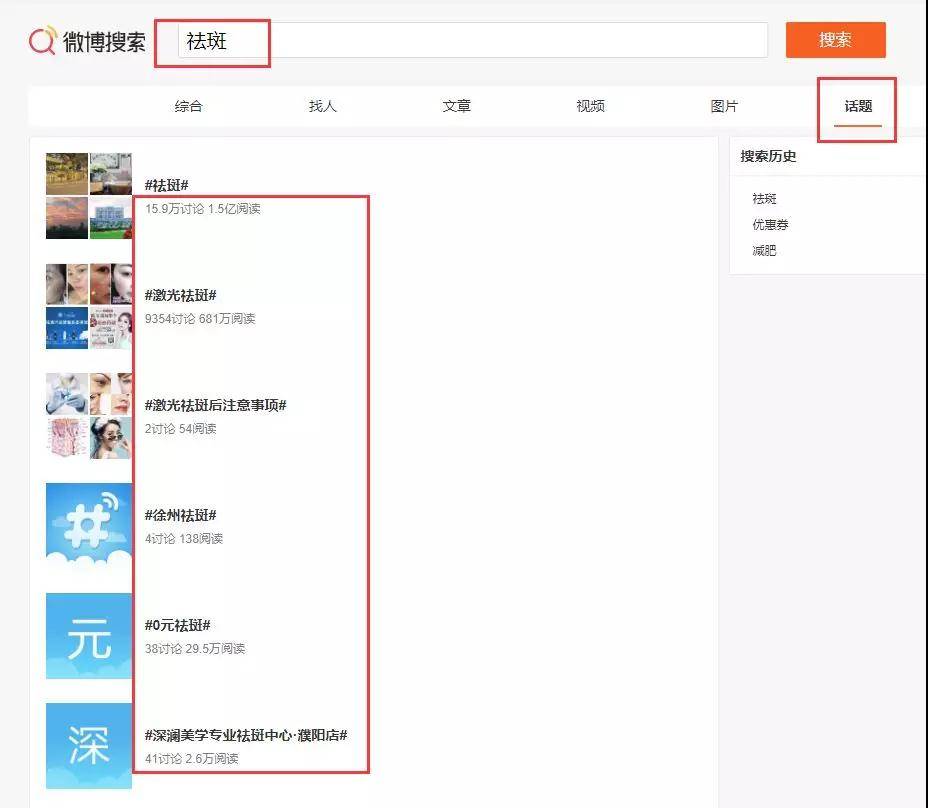This screenshot has width=928, height=808.
Task: Click the 4讨论 138阅读 stats text
Action: pos(183,539)
